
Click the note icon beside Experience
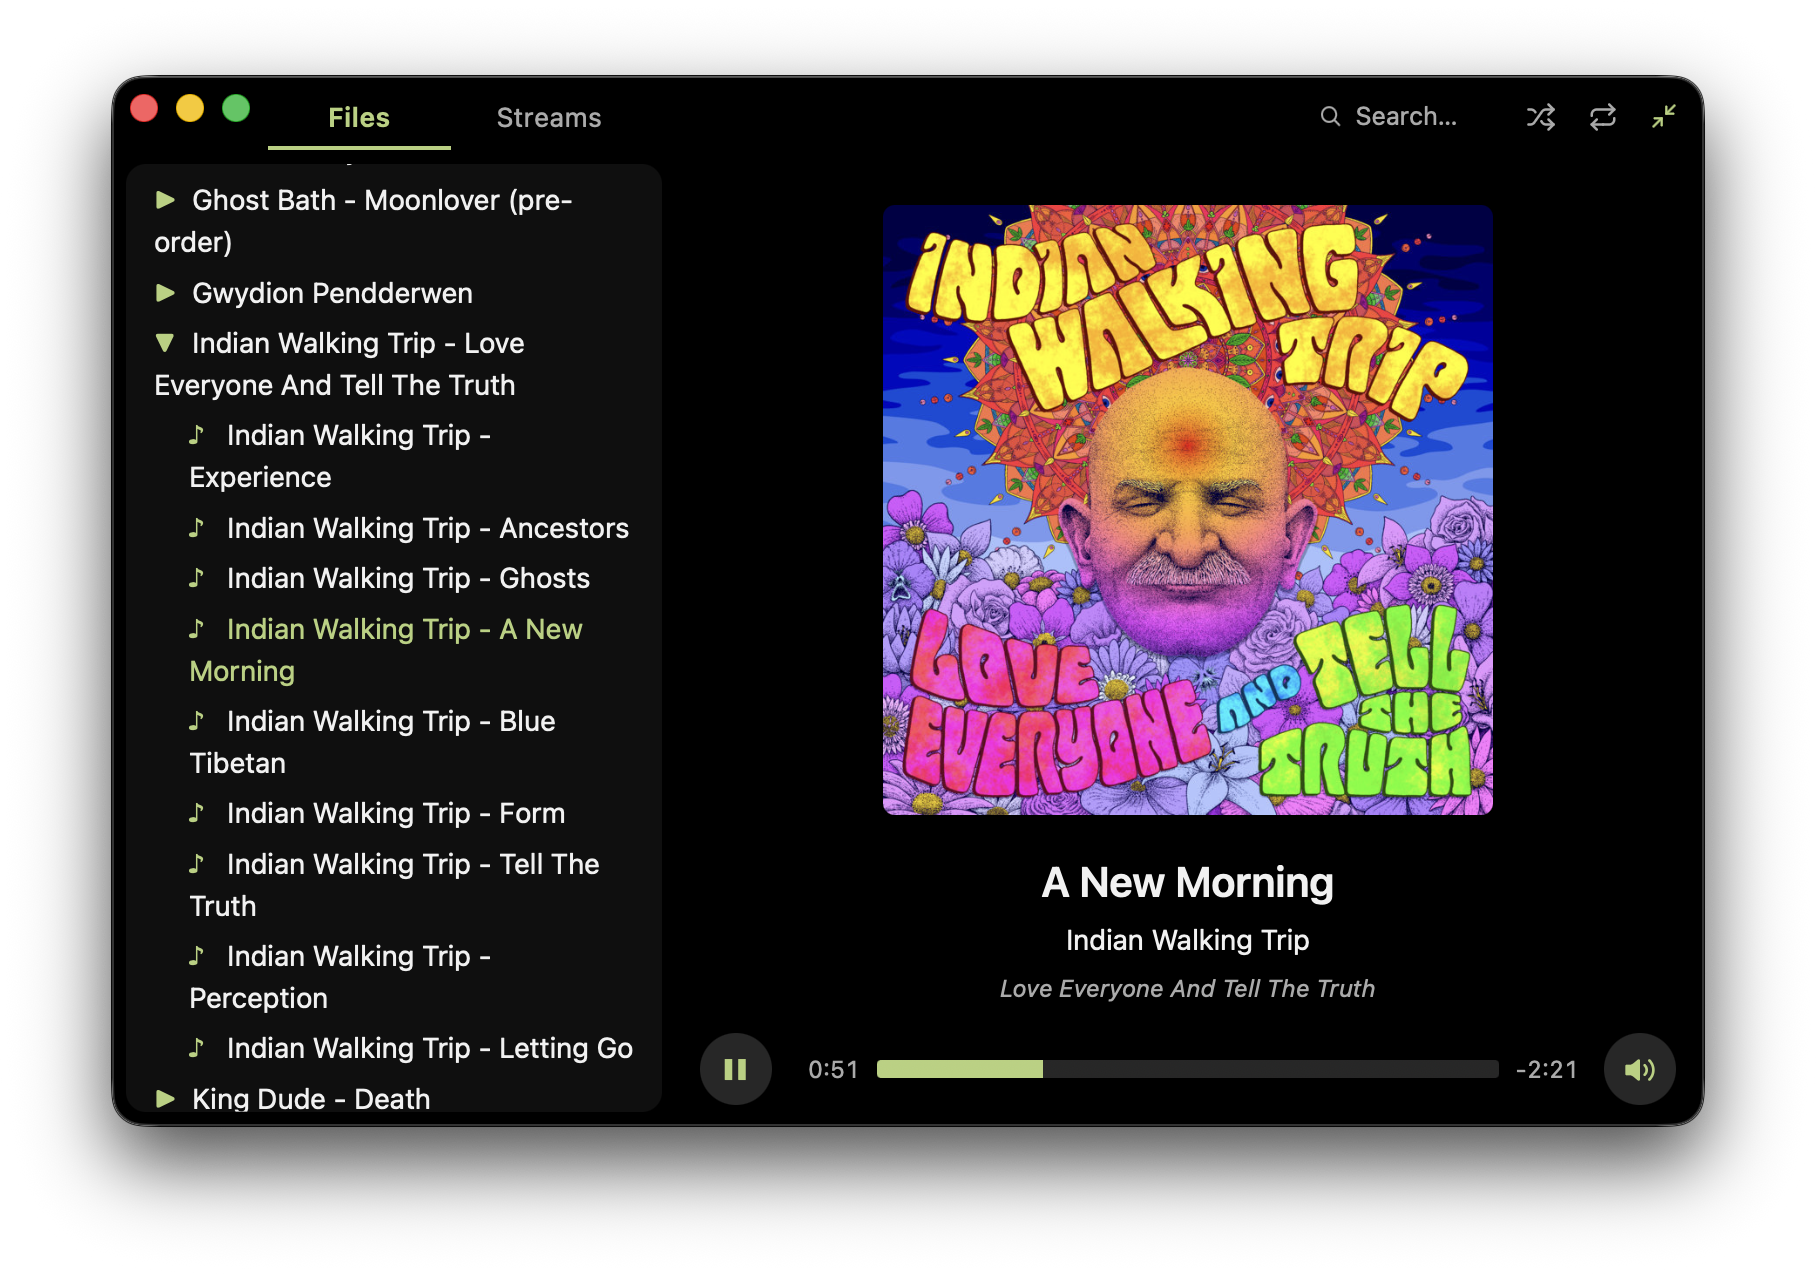click(x=197, y=434)
